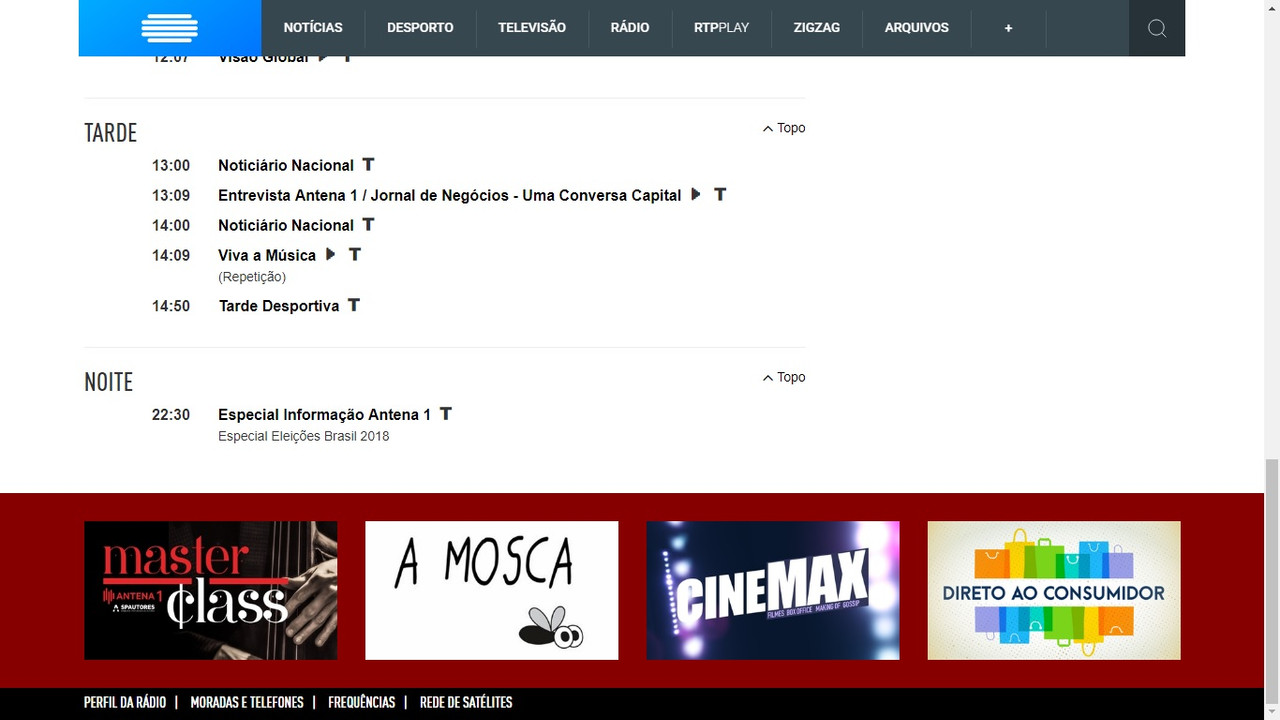Open the Frequências footer link

coord(362,702)
